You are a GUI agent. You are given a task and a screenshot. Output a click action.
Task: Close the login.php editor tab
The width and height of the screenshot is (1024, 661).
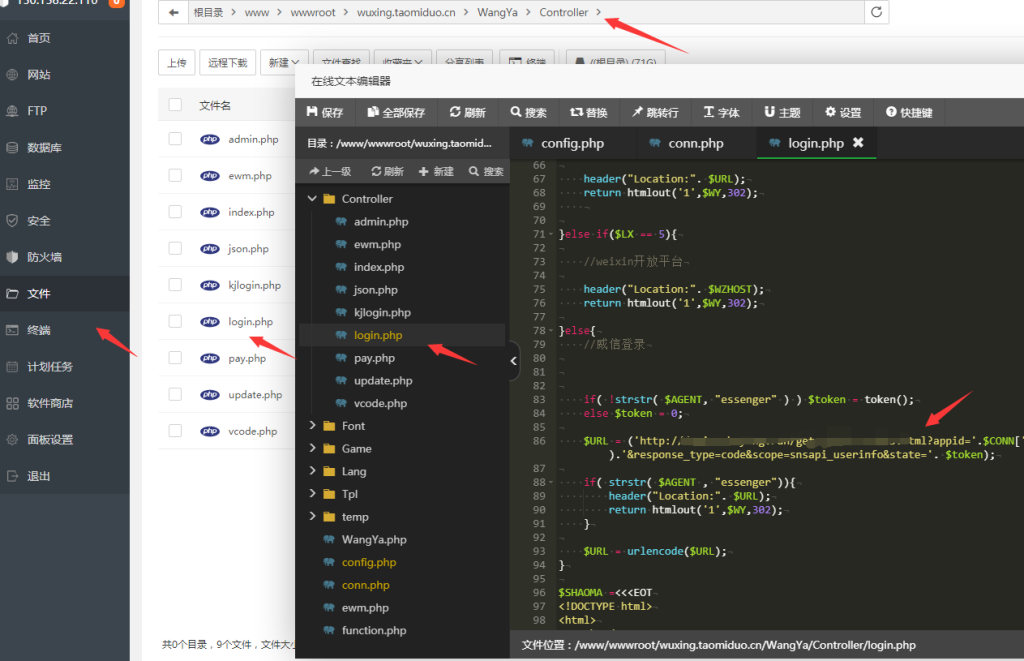pyautogui.click(x=857, y=143)
